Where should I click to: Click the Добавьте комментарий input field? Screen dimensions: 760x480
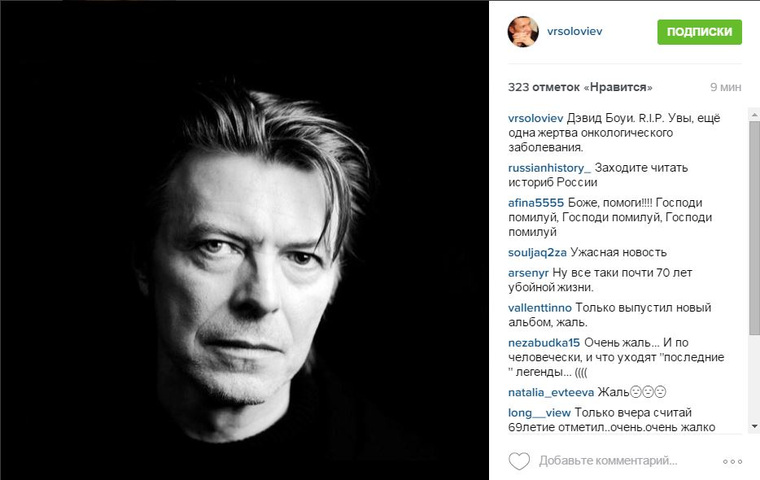click(x=608, y=461)
